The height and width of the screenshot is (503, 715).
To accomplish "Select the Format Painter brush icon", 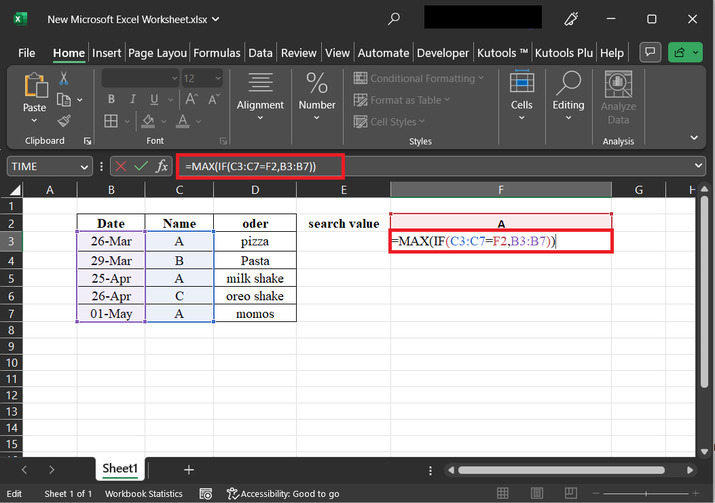I will click(64, 120).
